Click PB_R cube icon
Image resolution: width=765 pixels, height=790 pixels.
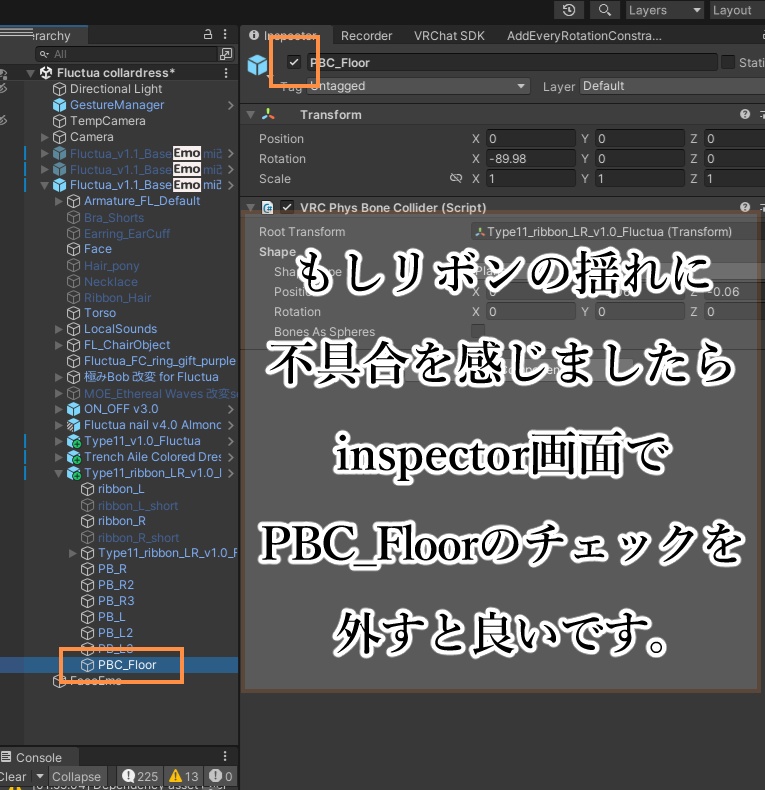click(88, 569)
